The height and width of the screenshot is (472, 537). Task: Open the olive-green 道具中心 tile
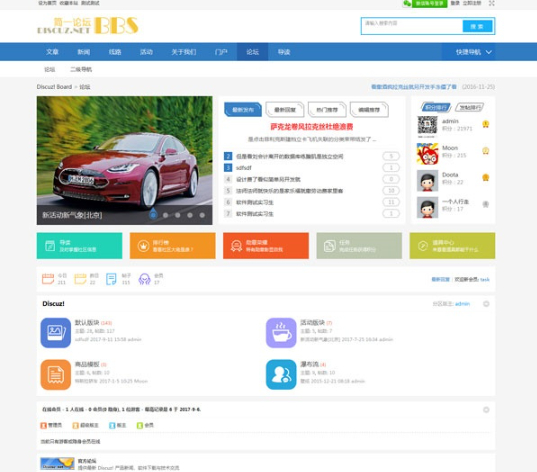pyautogui.click(x=452, y=246)
